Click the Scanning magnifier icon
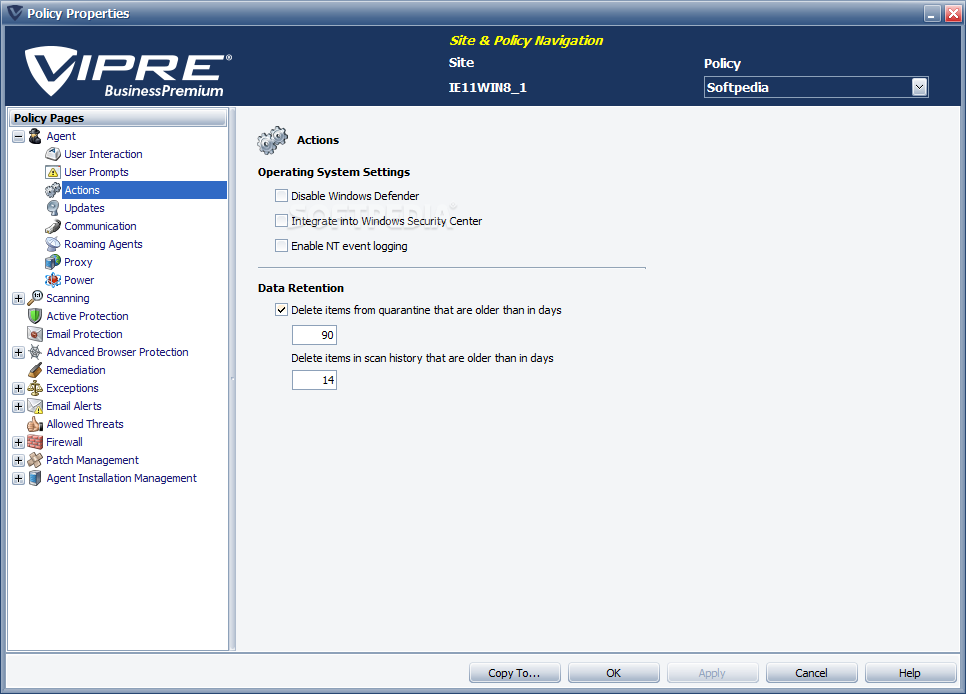The height and width of the screenshot is (694, 966). point(35,298)
